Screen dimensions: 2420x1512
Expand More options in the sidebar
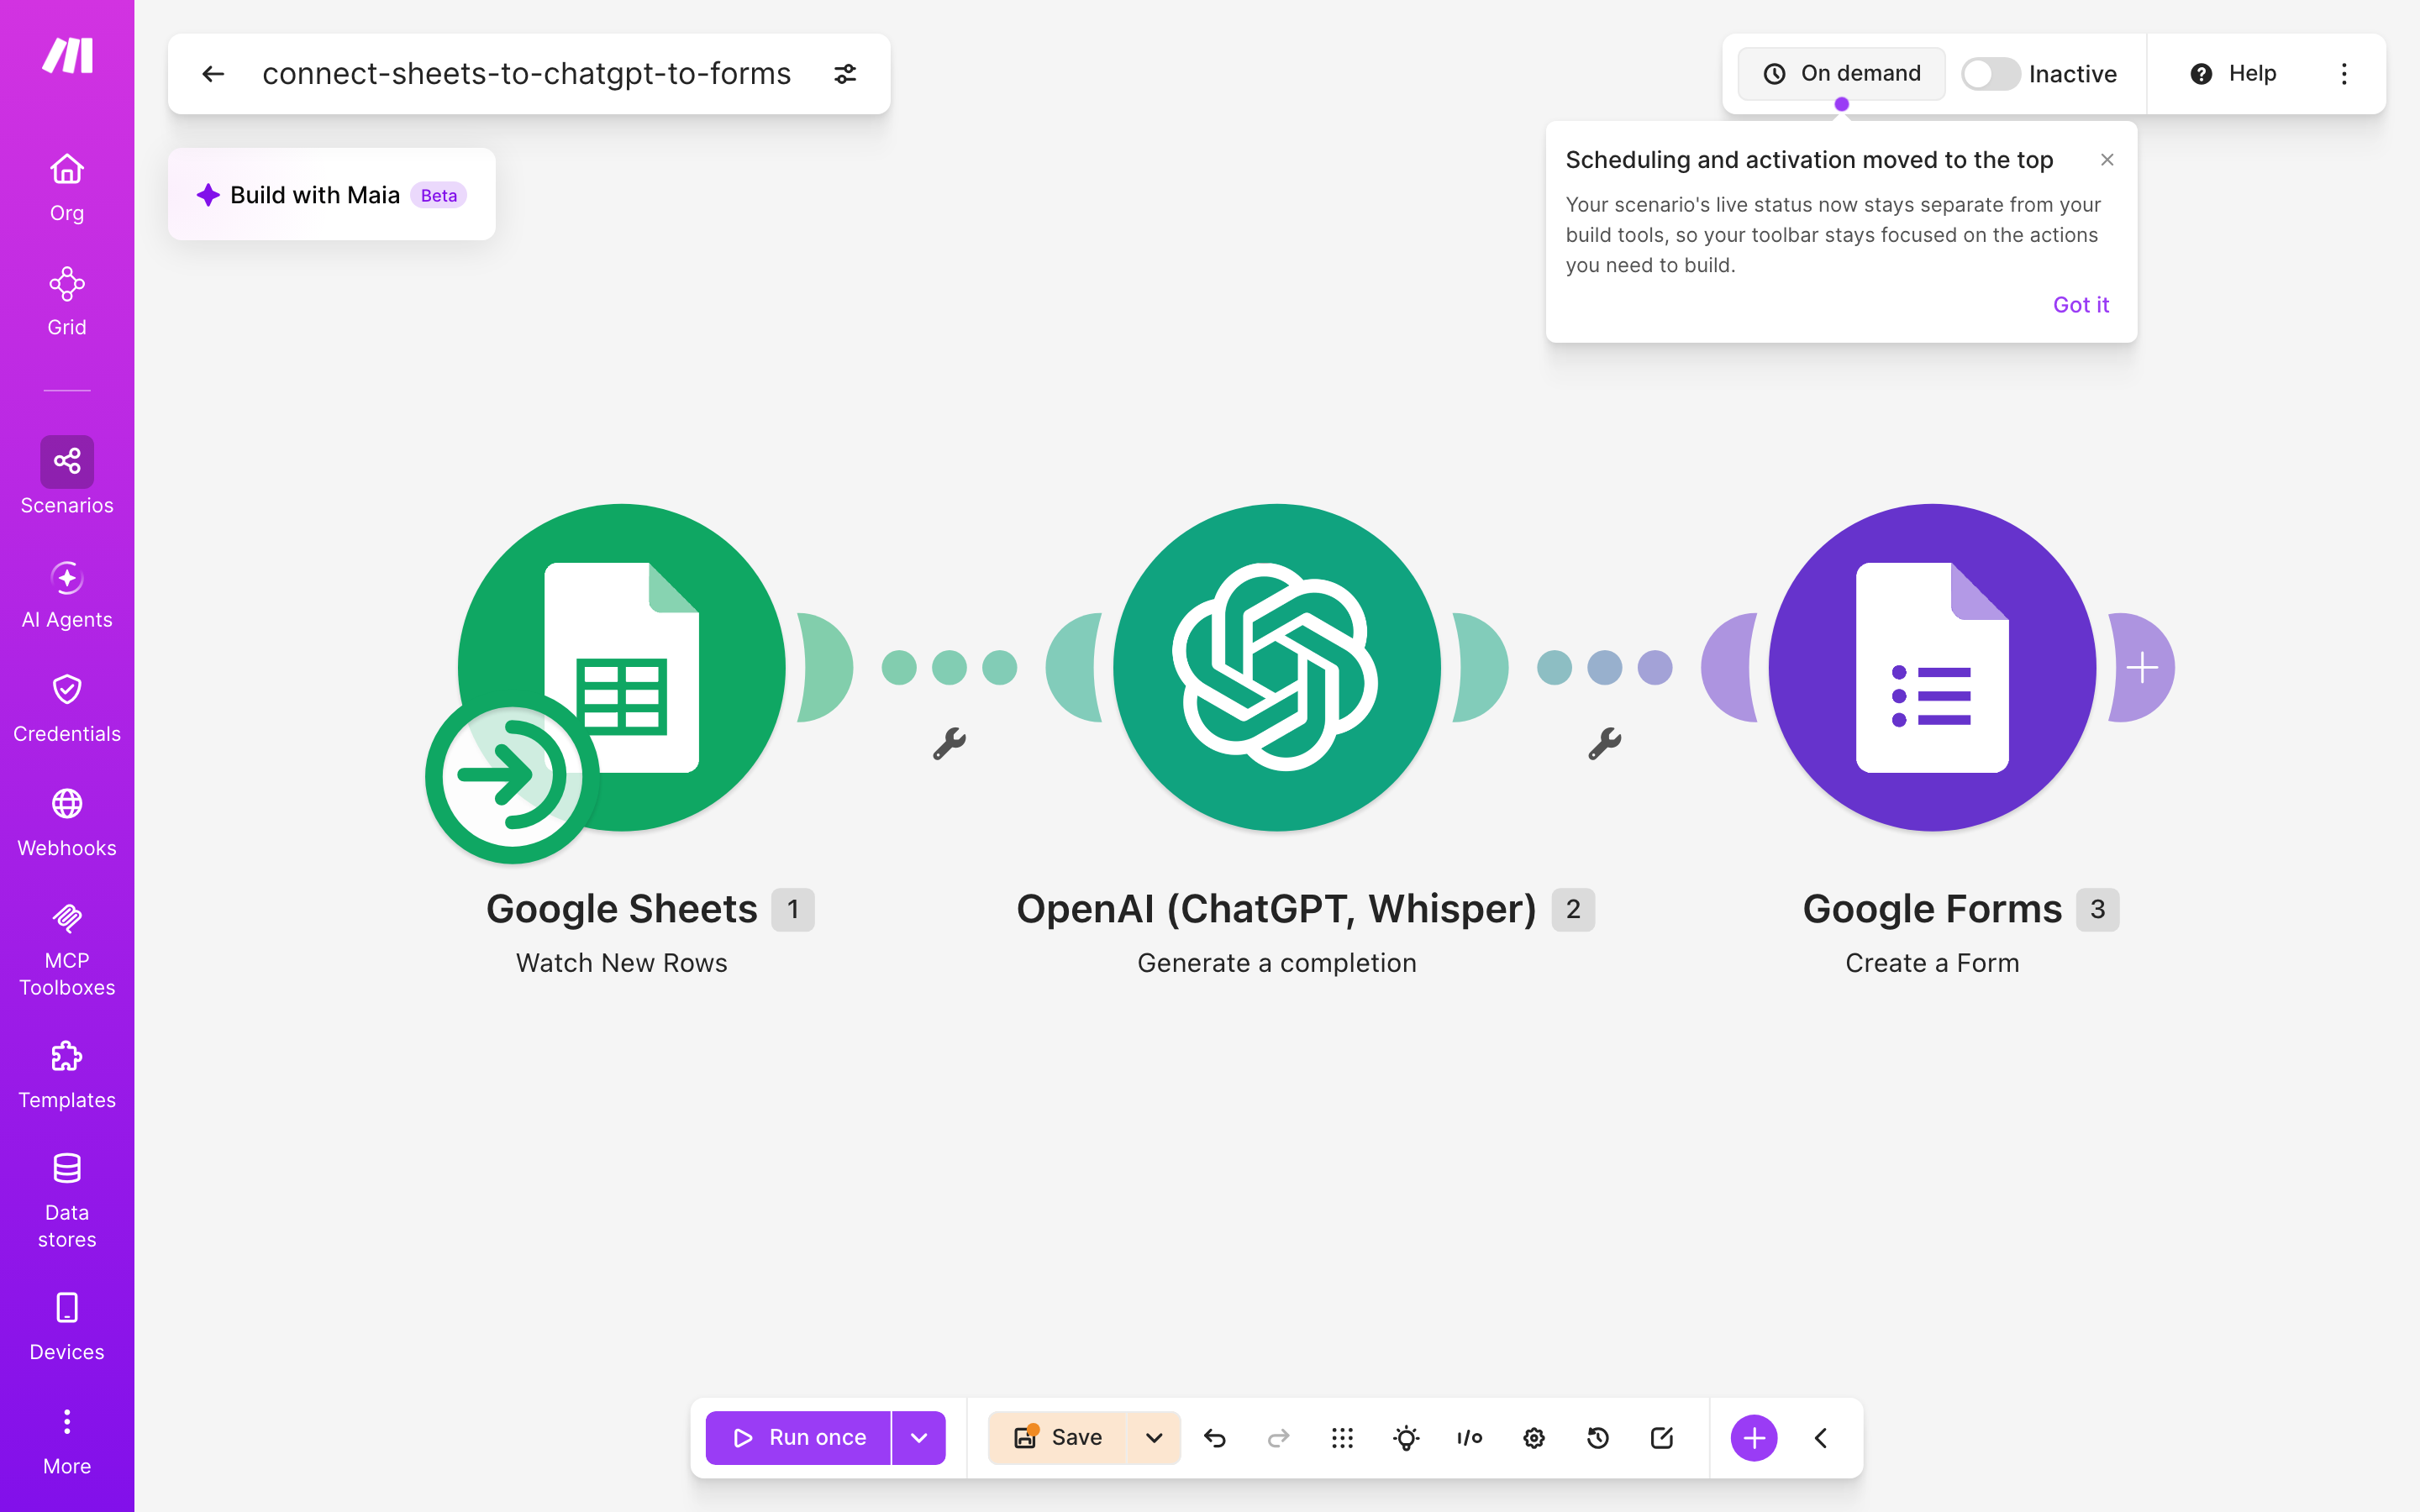[x=67, y=1441]
